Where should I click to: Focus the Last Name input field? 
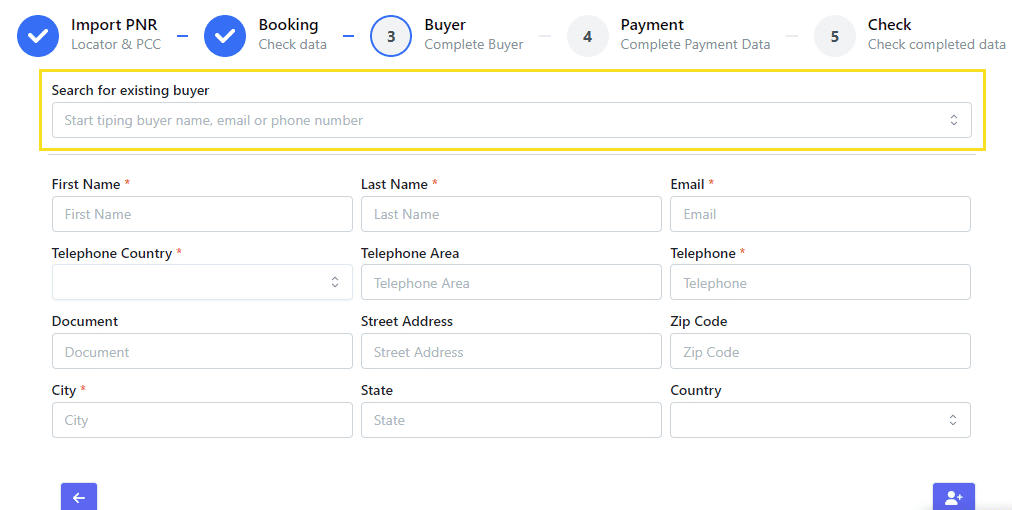coord(511,214)
